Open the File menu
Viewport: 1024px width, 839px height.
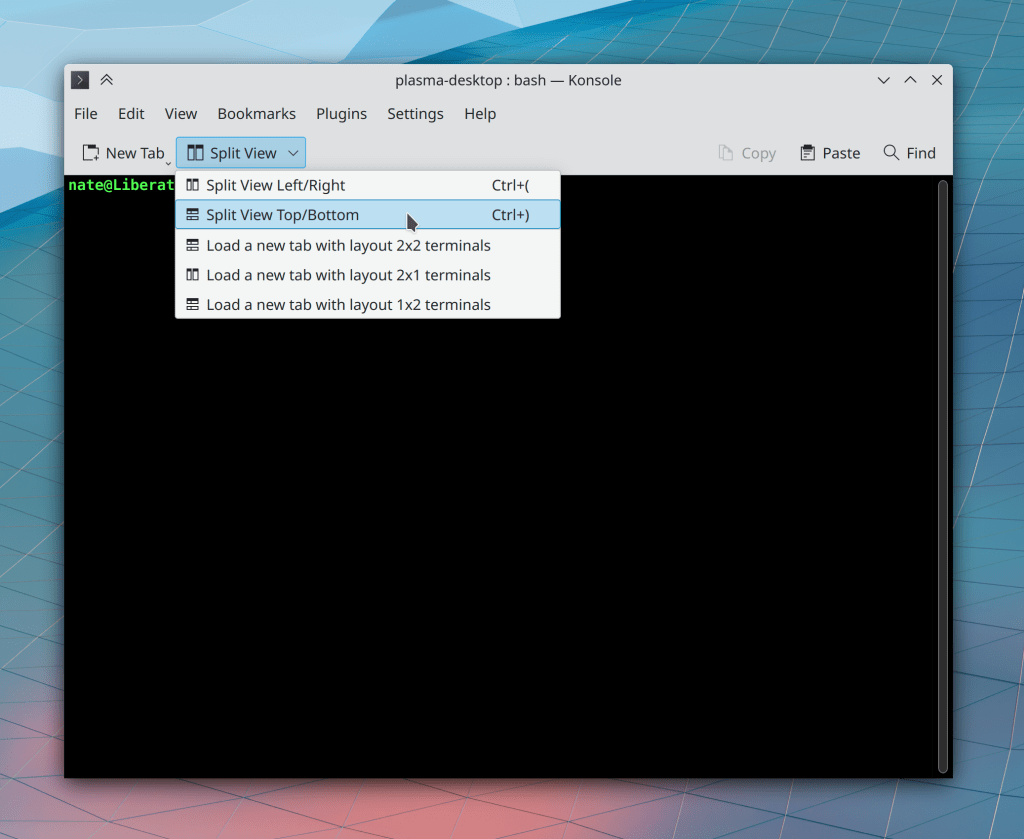point(86,114)
